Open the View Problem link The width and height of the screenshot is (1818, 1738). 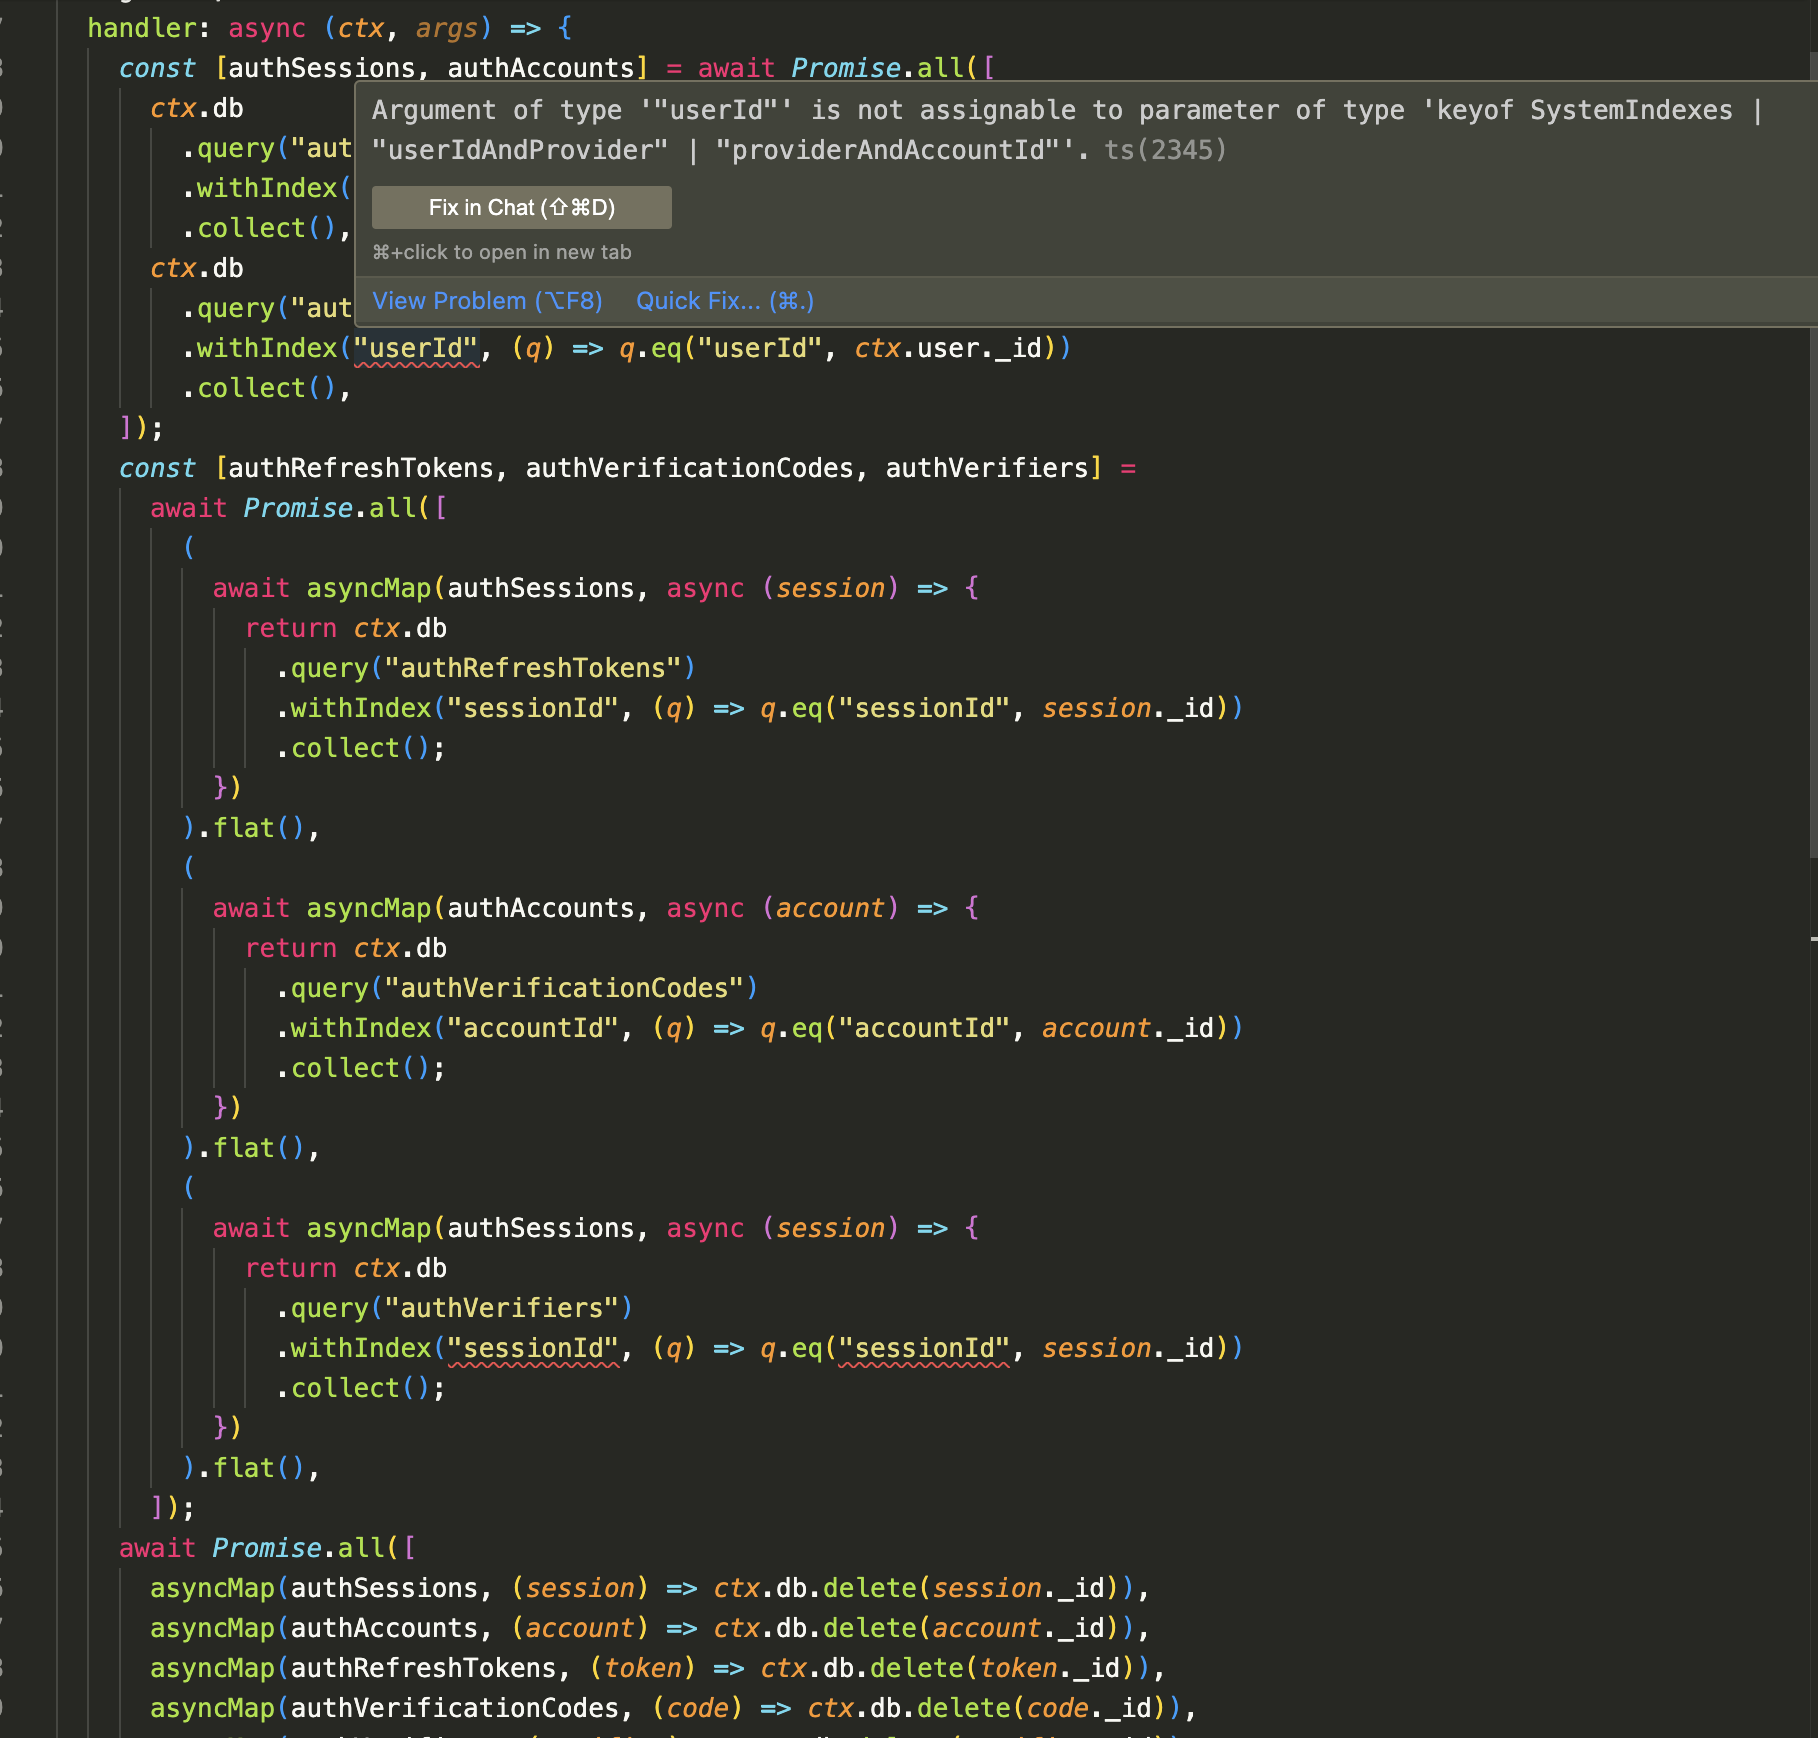487,301
